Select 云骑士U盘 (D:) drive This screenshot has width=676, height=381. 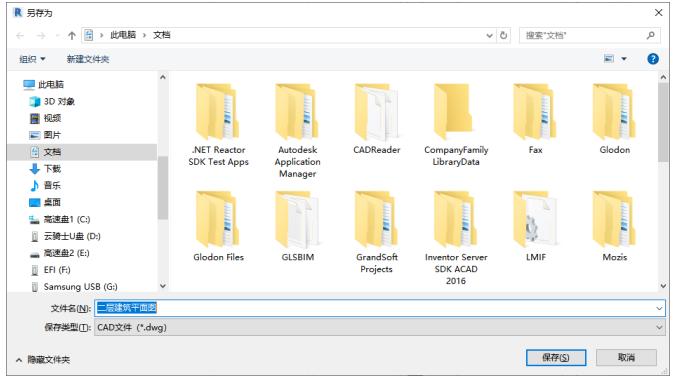pos(65,236)
